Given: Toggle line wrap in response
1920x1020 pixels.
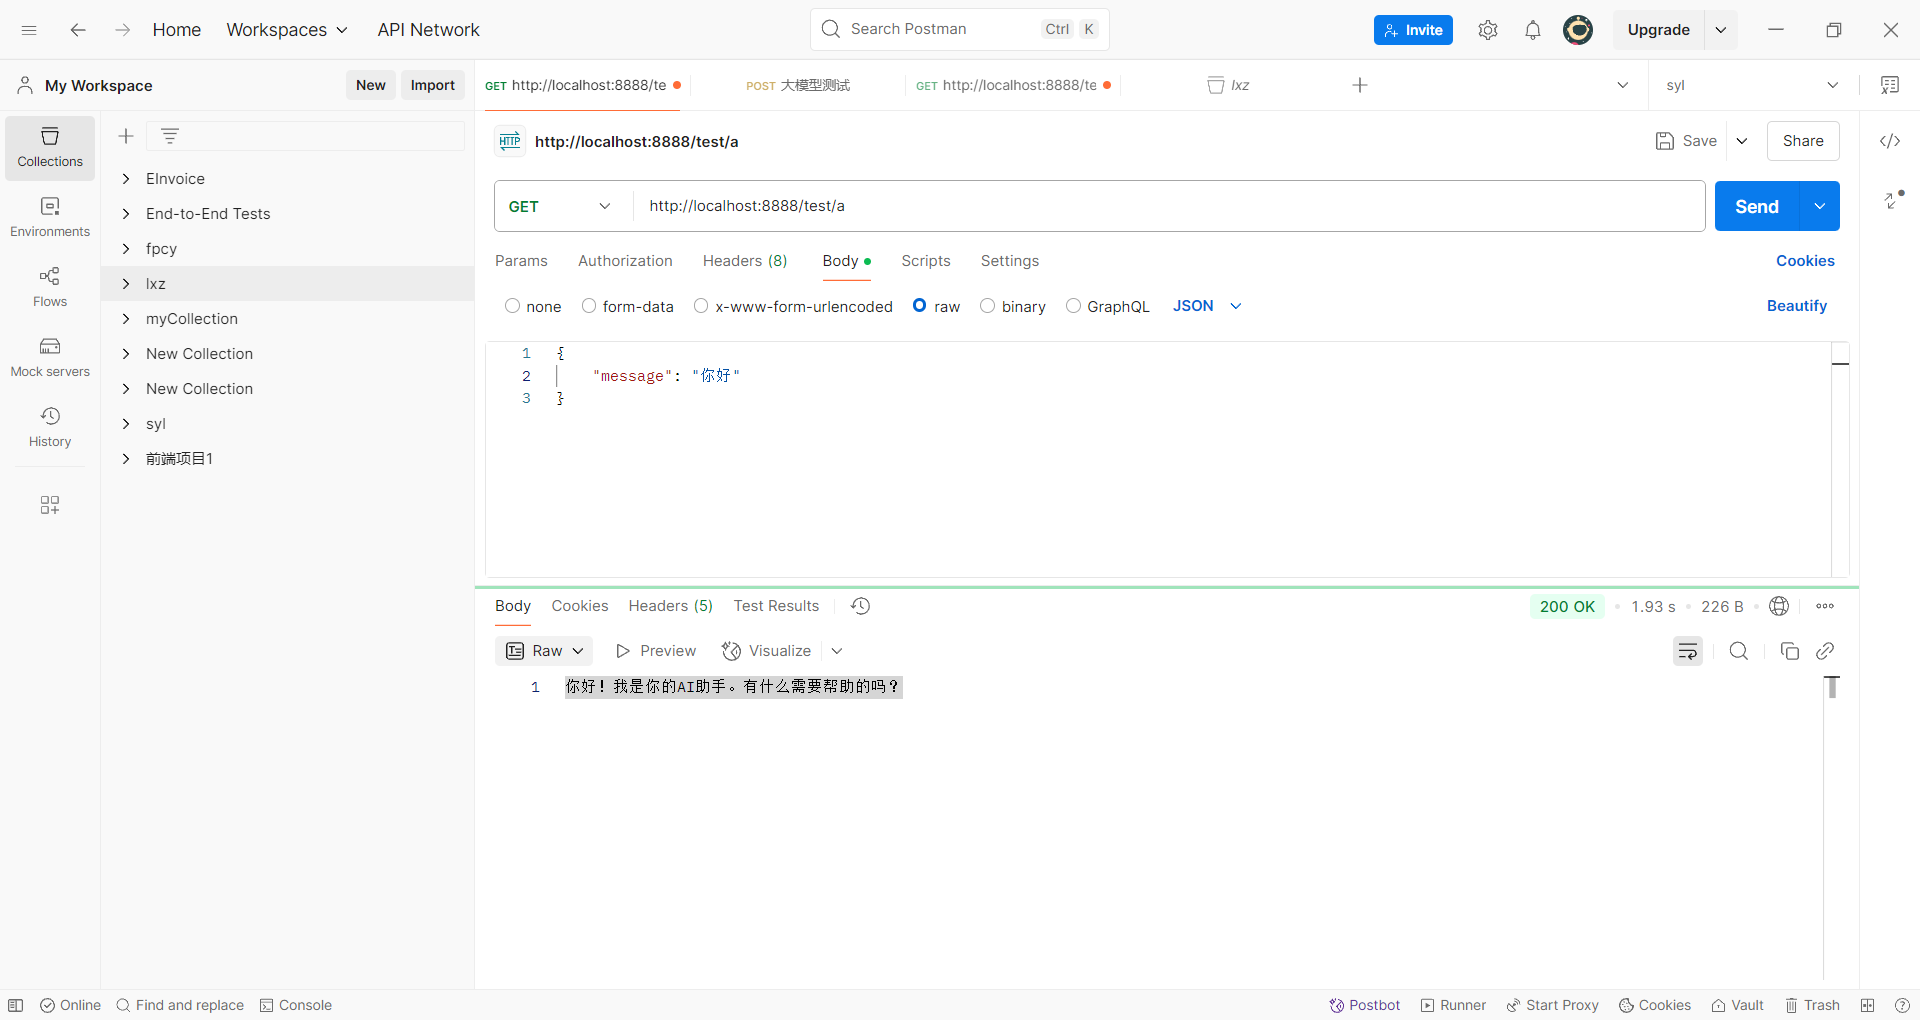Looking at the screenshot, I should (x=1688, y=651).
